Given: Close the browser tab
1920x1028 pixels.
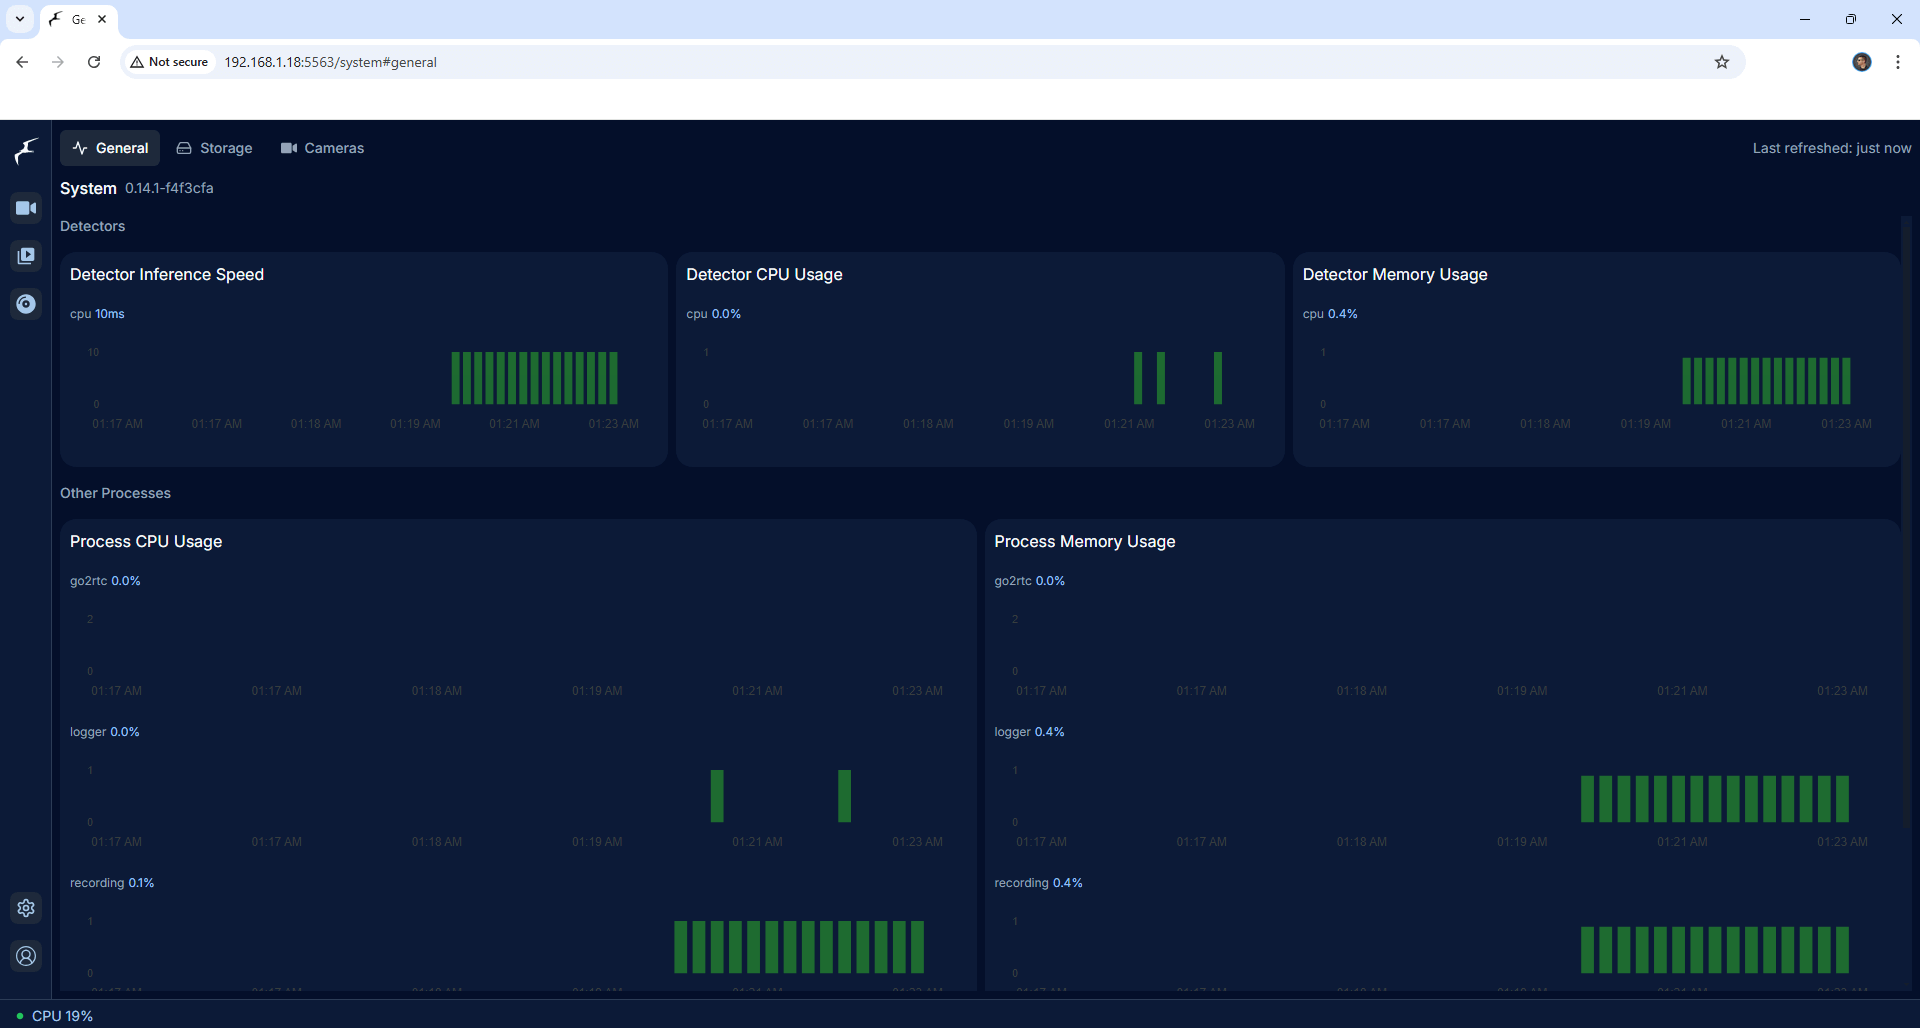Looking at the screenshot, I should [x=102, y=19].
